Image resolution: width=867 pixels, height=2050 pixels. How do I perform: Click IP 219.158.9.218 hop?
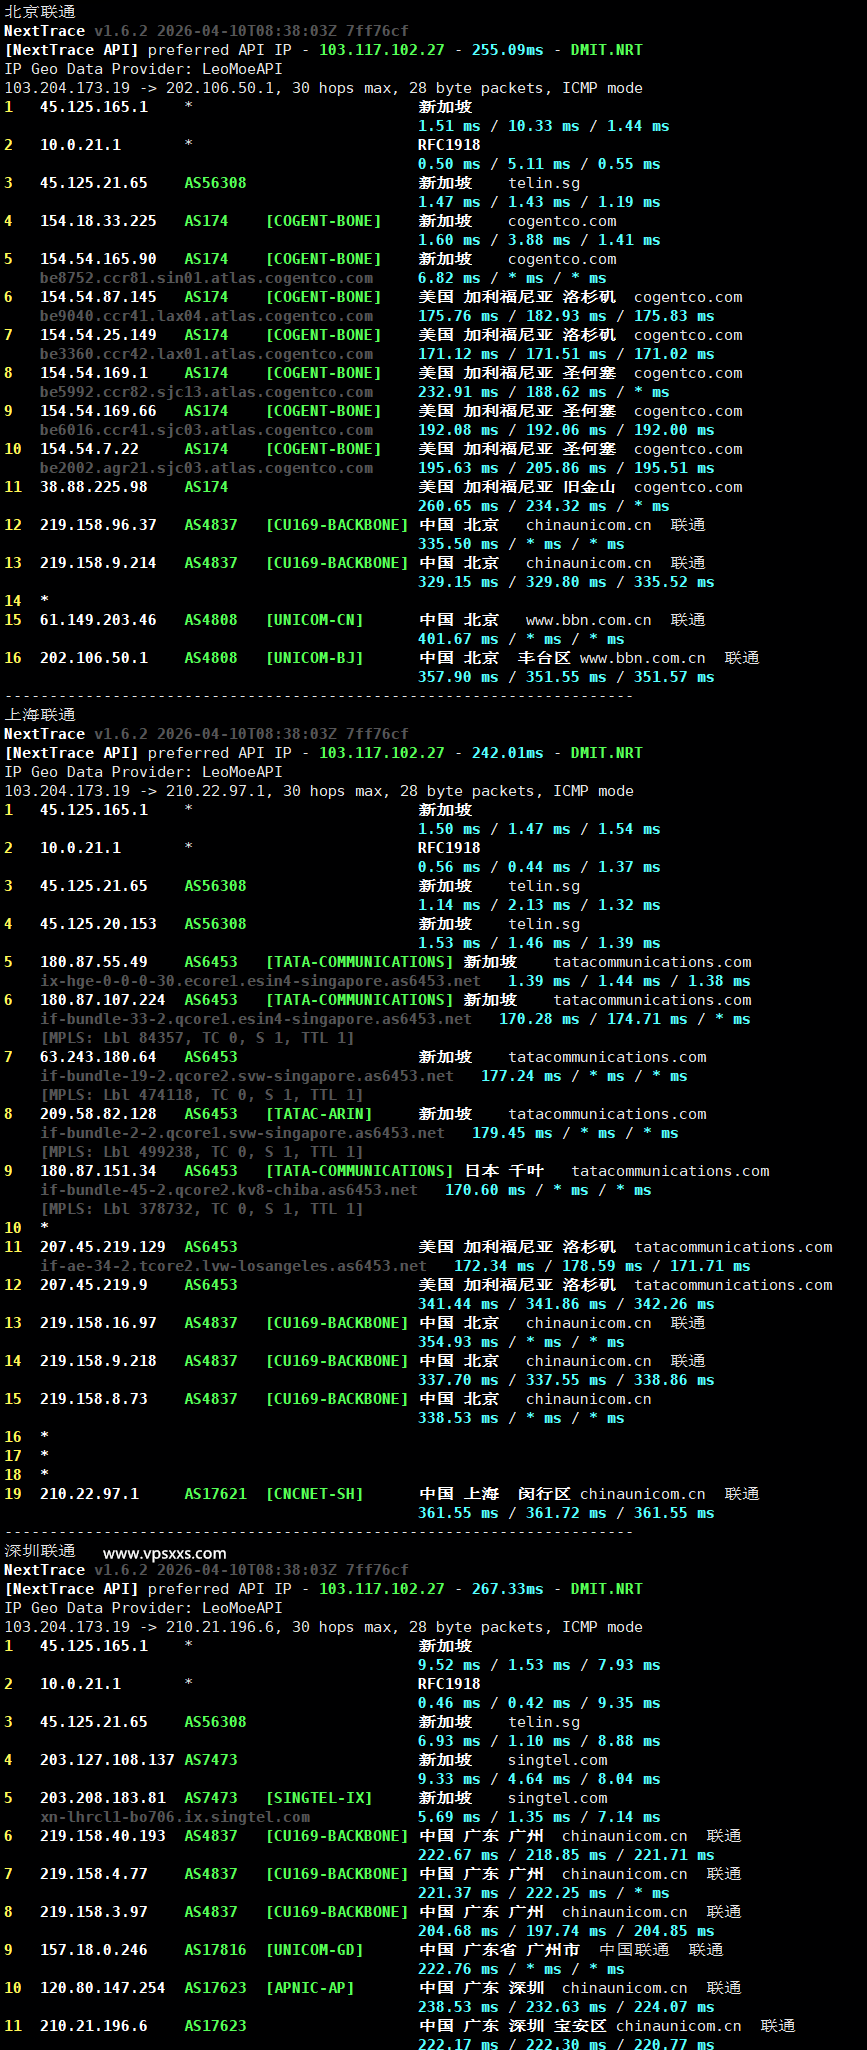pyautogui.click(x=98, y=1361)
